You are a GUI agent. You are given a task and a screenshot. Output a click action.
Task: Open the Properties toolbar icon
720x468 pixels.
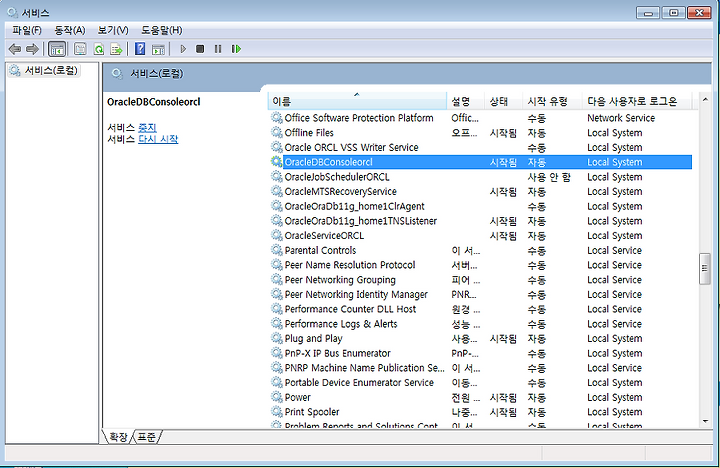pyautogui.click(x=80, y=49)
